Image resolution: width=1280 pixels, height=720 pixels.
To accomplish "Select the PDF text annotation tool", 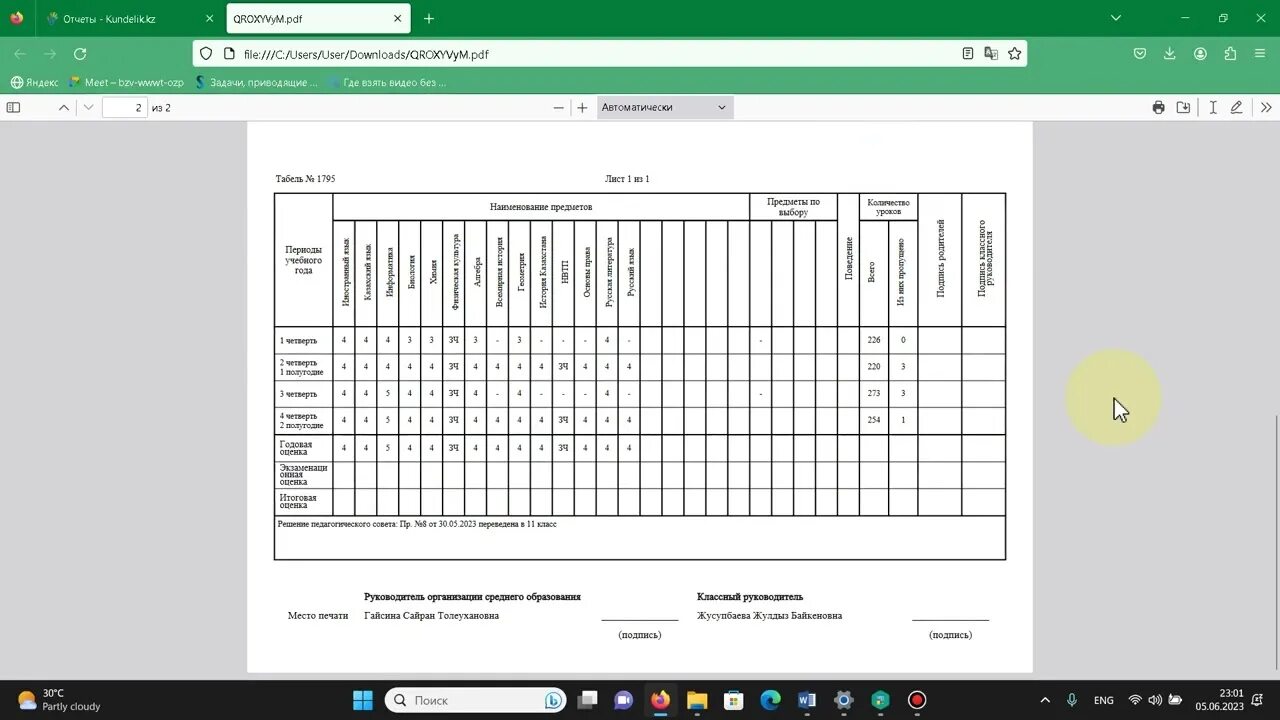I will coord(1213,107).
